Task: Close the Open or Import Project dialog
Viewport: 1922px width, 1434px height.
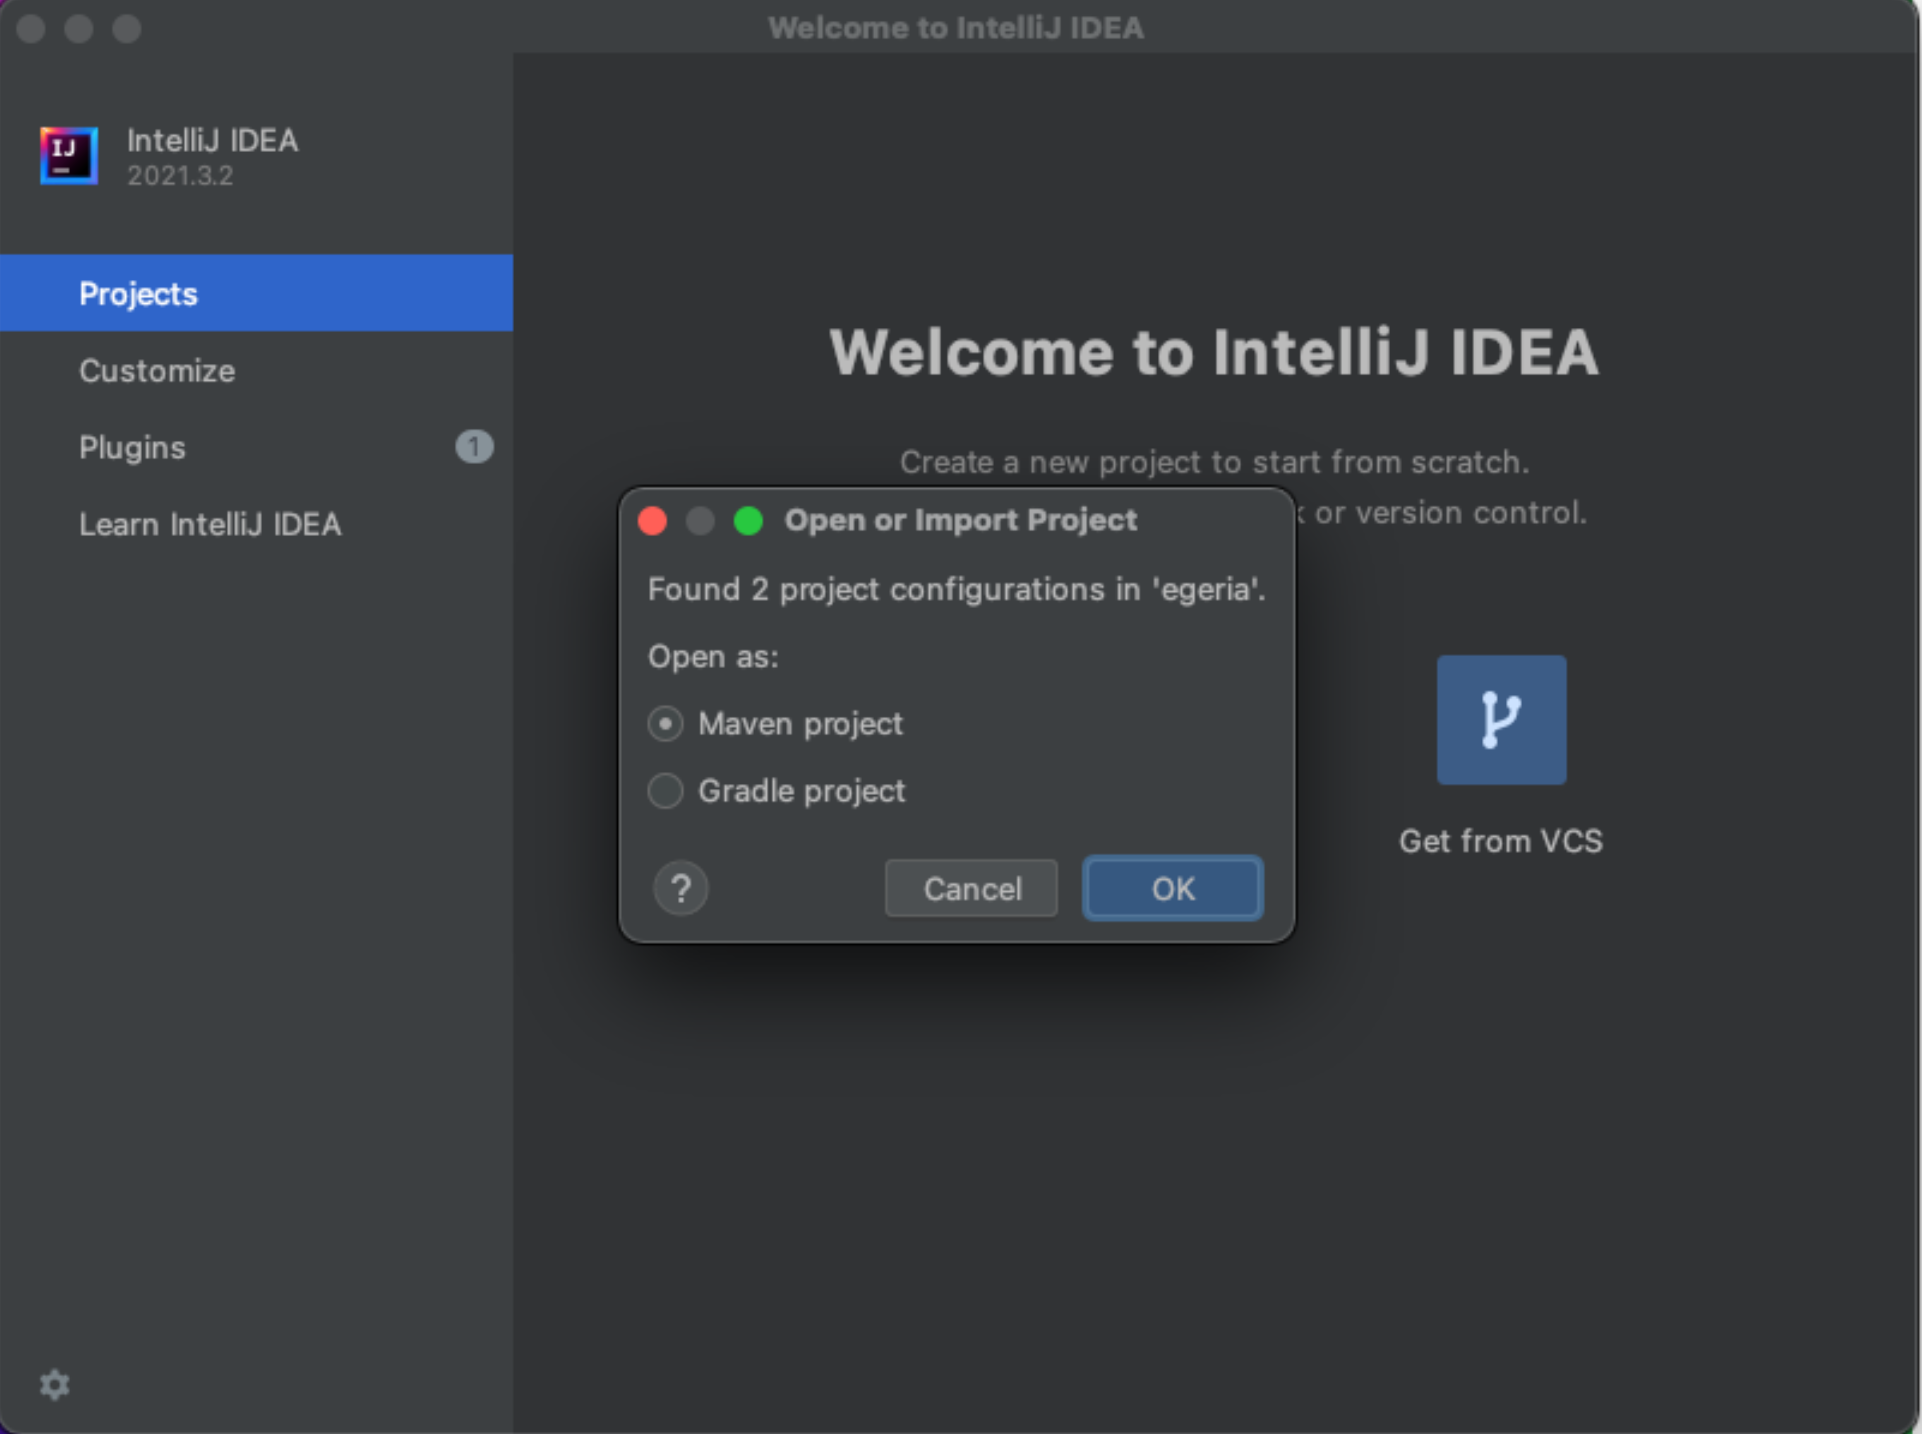Action: pos(652,520)
